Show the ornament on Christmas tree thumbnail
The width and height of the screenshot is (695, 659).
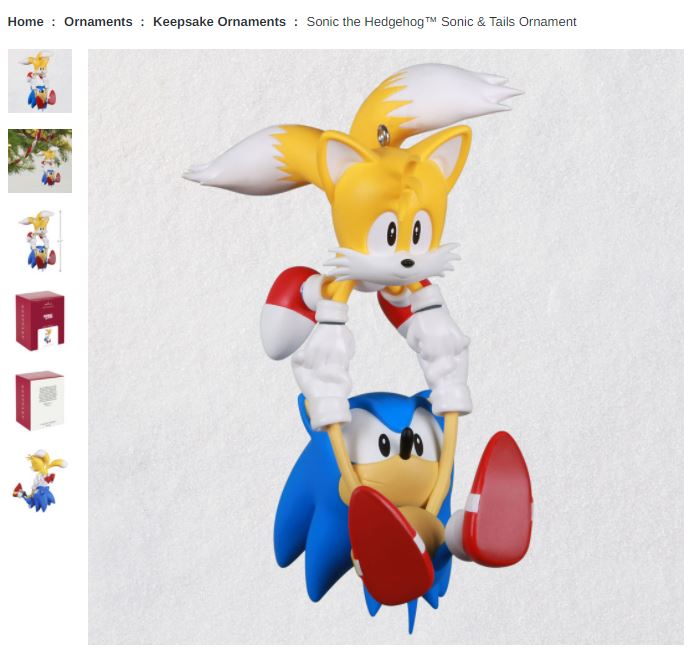(x=40, y=161)
